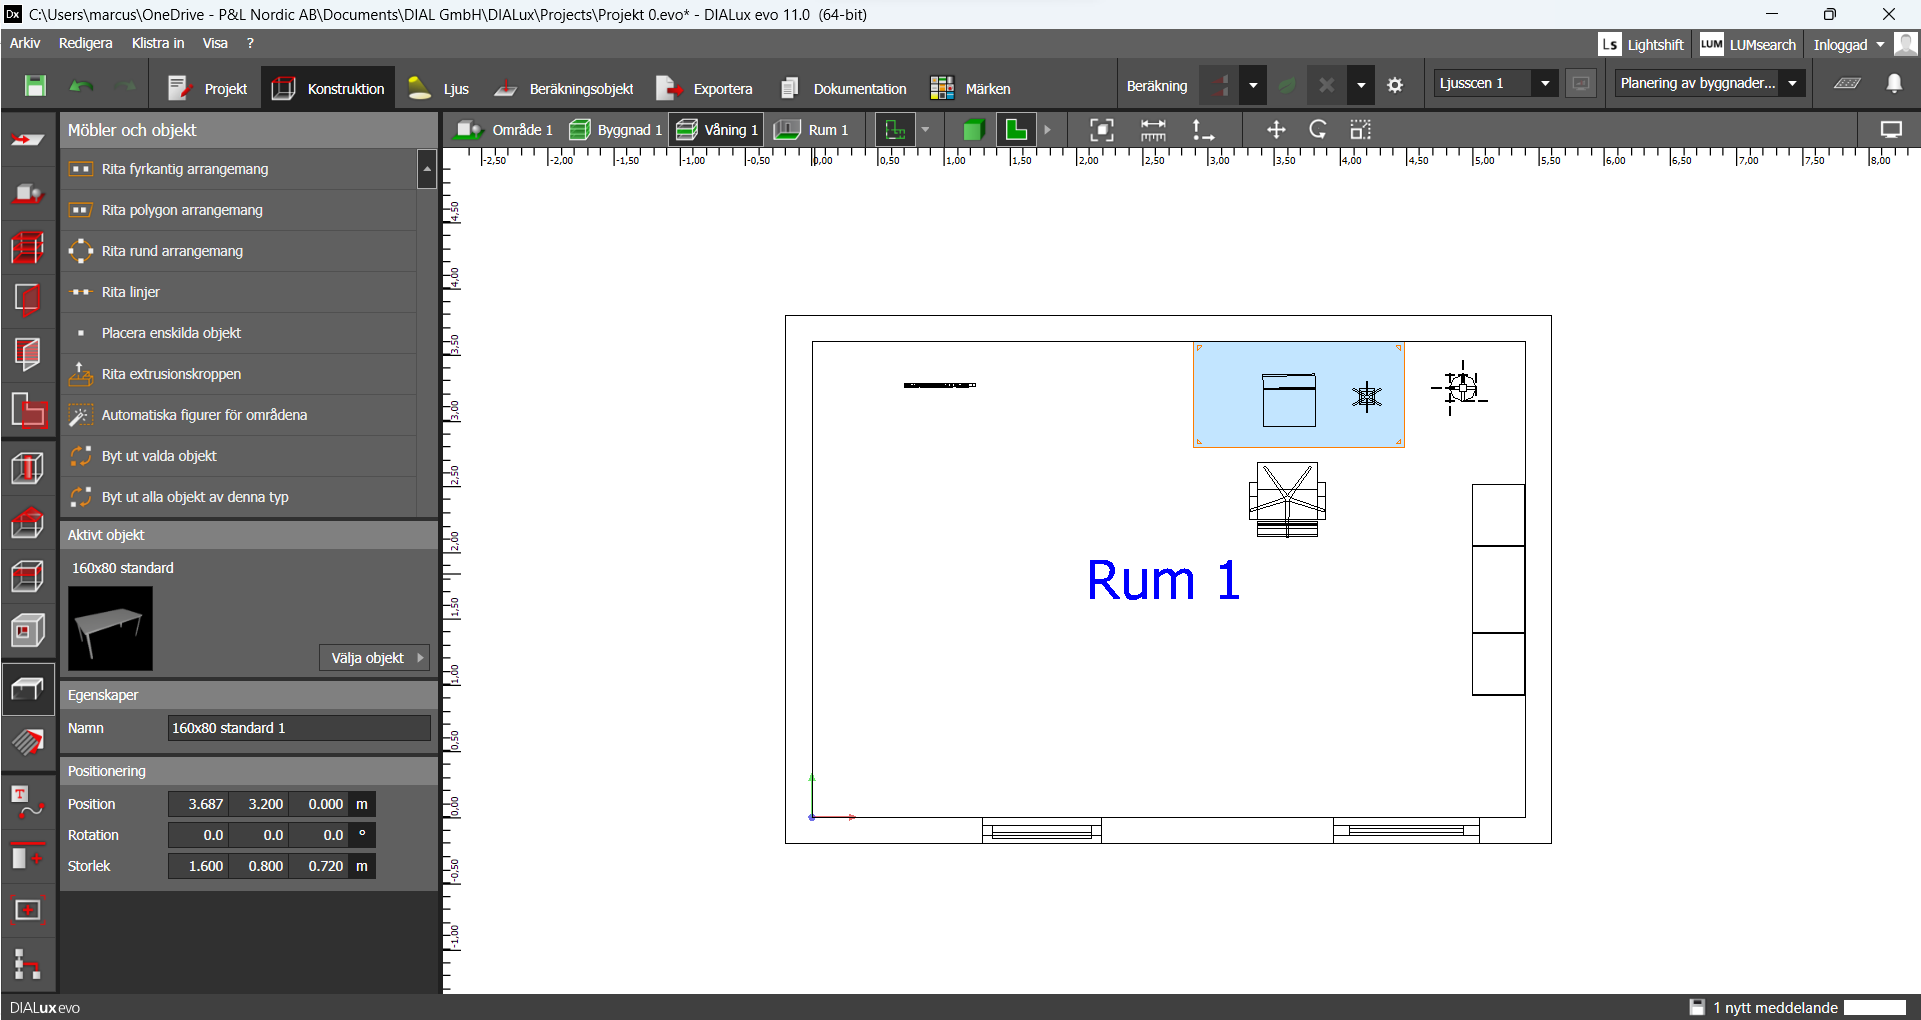Click Rita fyrkantig arrangemang
Screen dimensions: 1921x1020
click(239, 169)
